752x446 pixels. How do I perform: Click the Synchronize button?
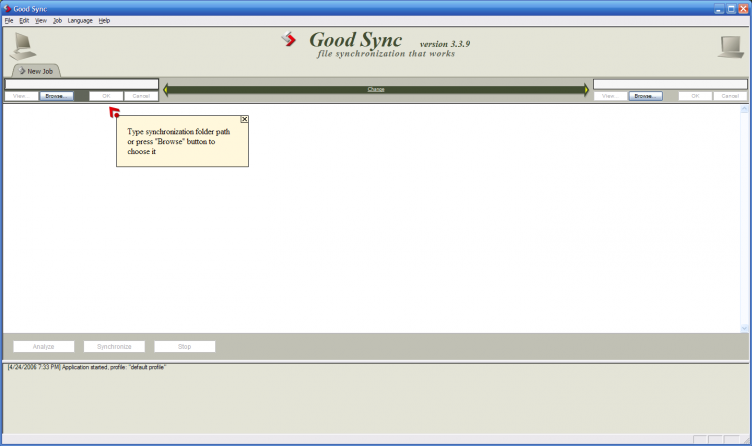click(x=114, y=346)
